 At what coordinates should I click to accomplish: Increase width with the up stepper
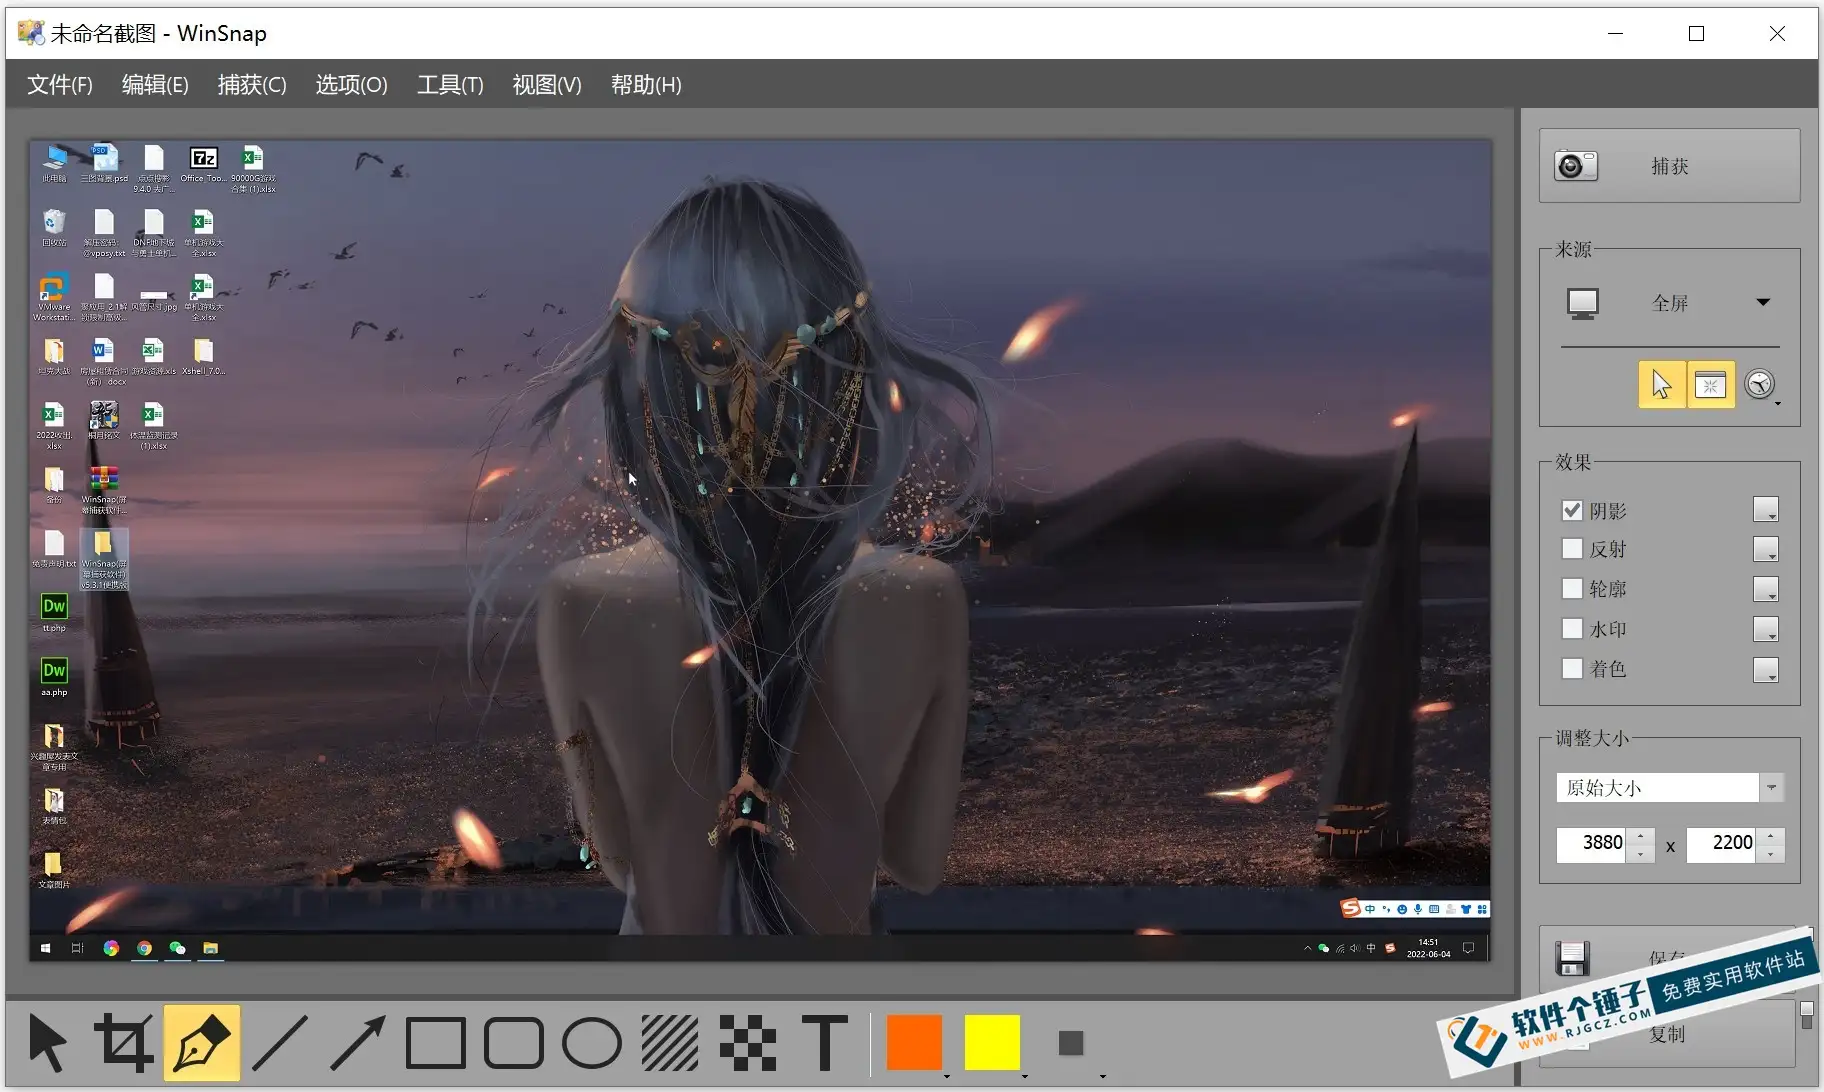[1641, 836]
